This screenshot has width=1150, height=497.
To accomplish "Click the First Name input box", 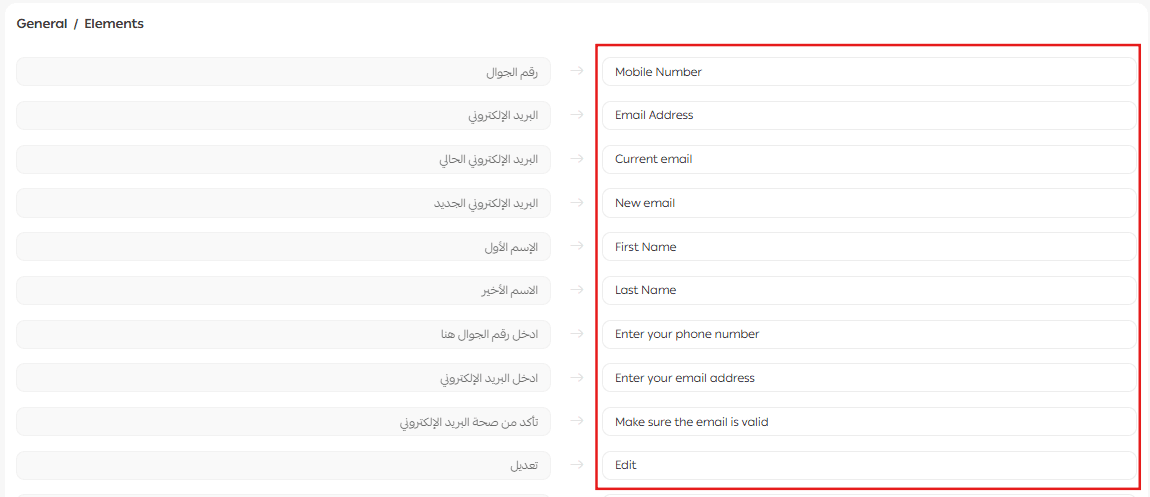I will (868, 247).
